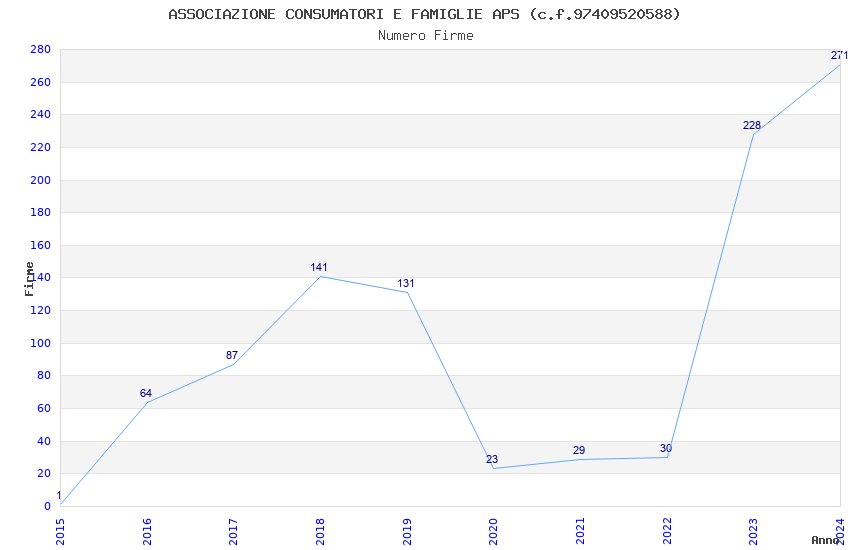
Task: Click the Anno x-axis title
Action: [825, 540]
